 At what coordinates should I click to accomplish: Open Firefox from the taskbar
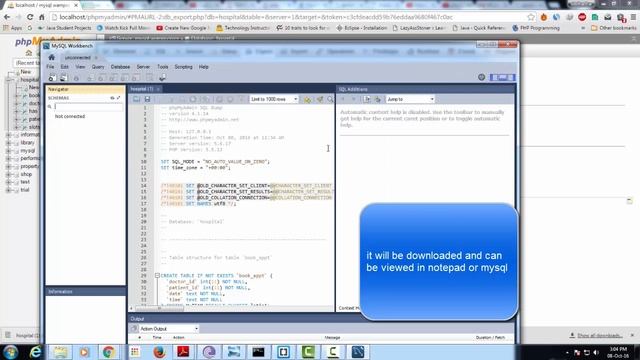coord(159,352)
